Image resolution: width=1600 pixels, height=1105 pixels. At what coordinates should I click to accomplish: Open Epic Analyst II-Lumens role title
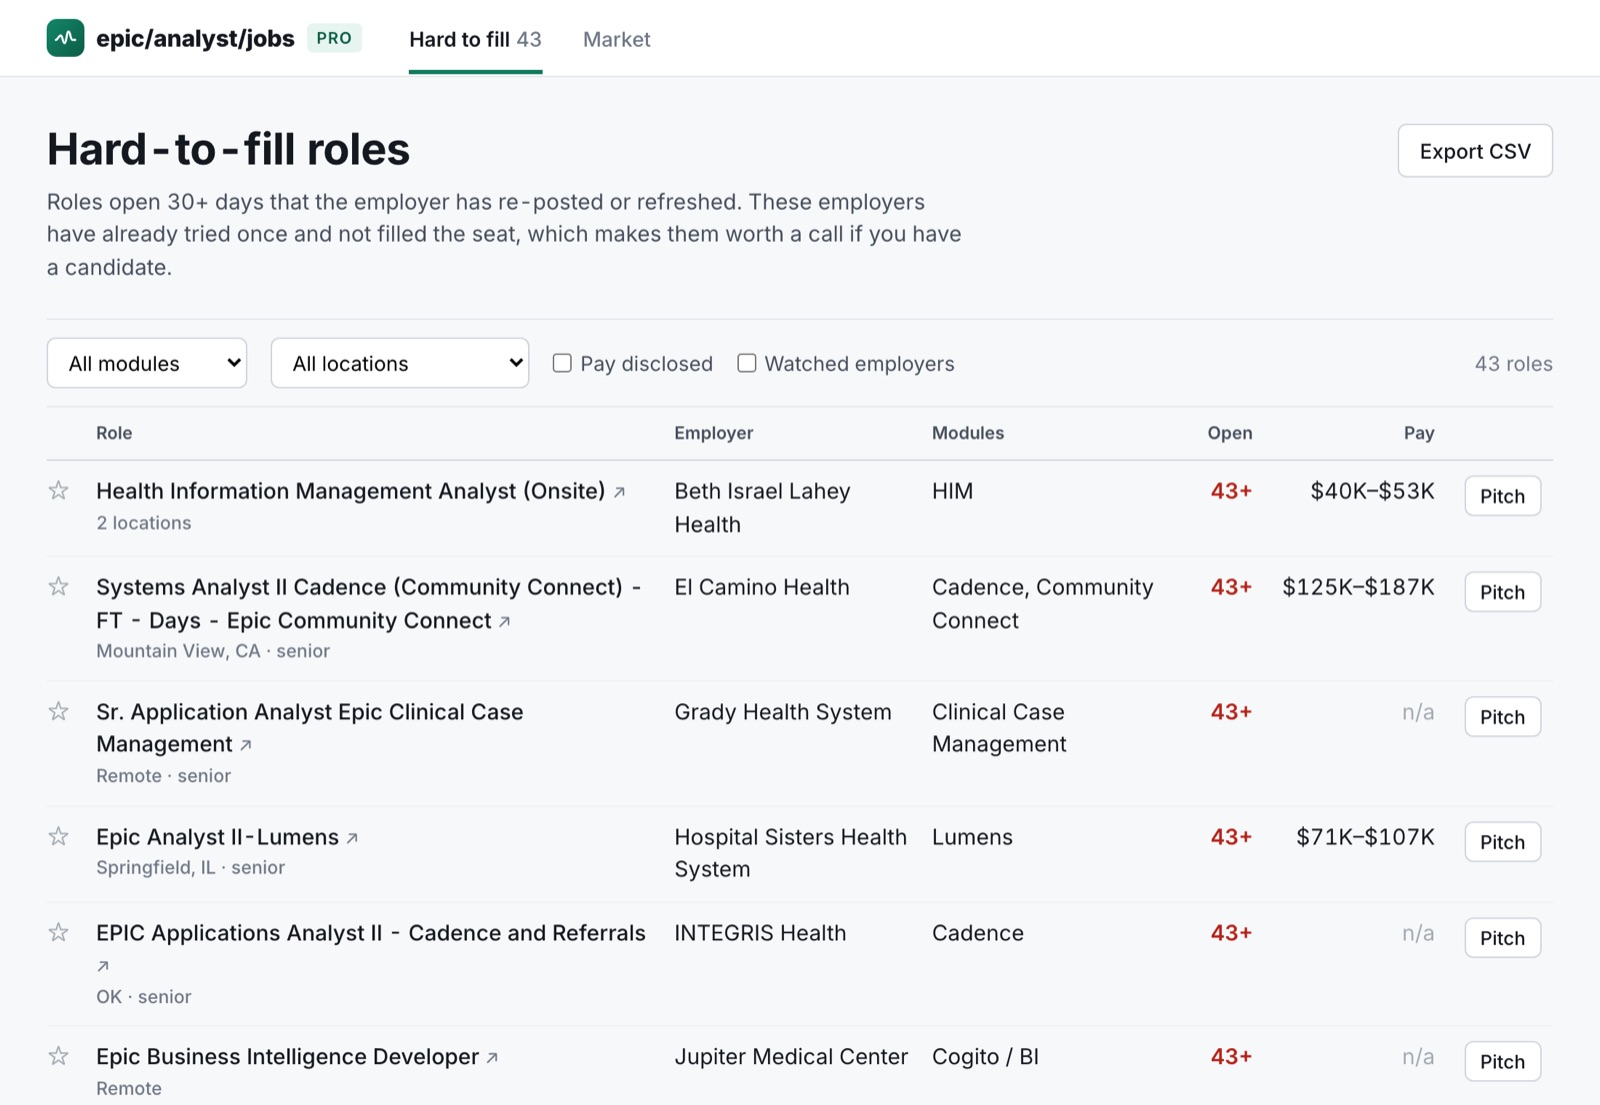click(x=217, y=837)
